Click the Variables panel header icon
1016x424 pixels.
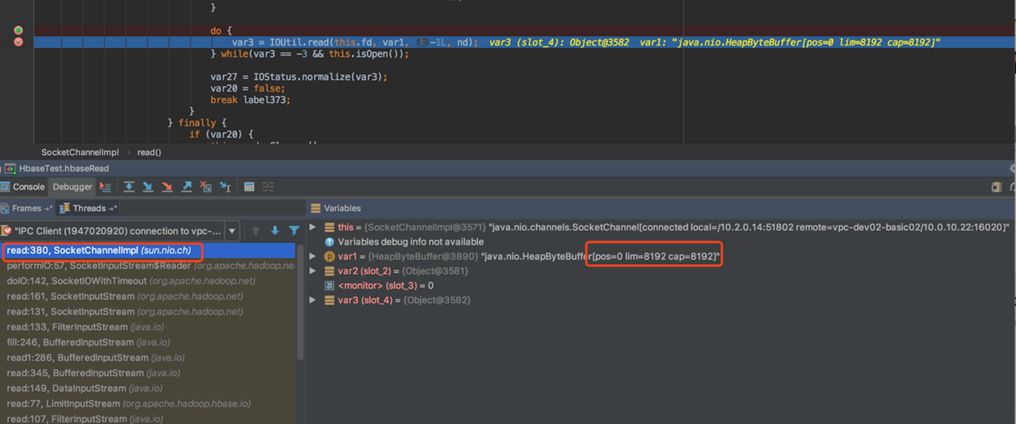pyautogui.click(x=316, y=208)
